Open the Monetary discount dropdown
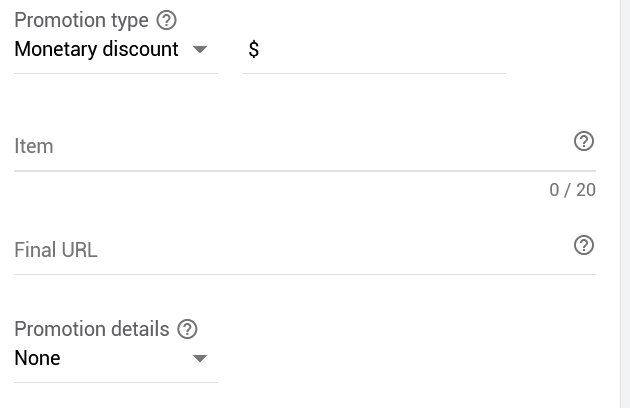Viewport: 630px width, 408px height. [116, 49]
